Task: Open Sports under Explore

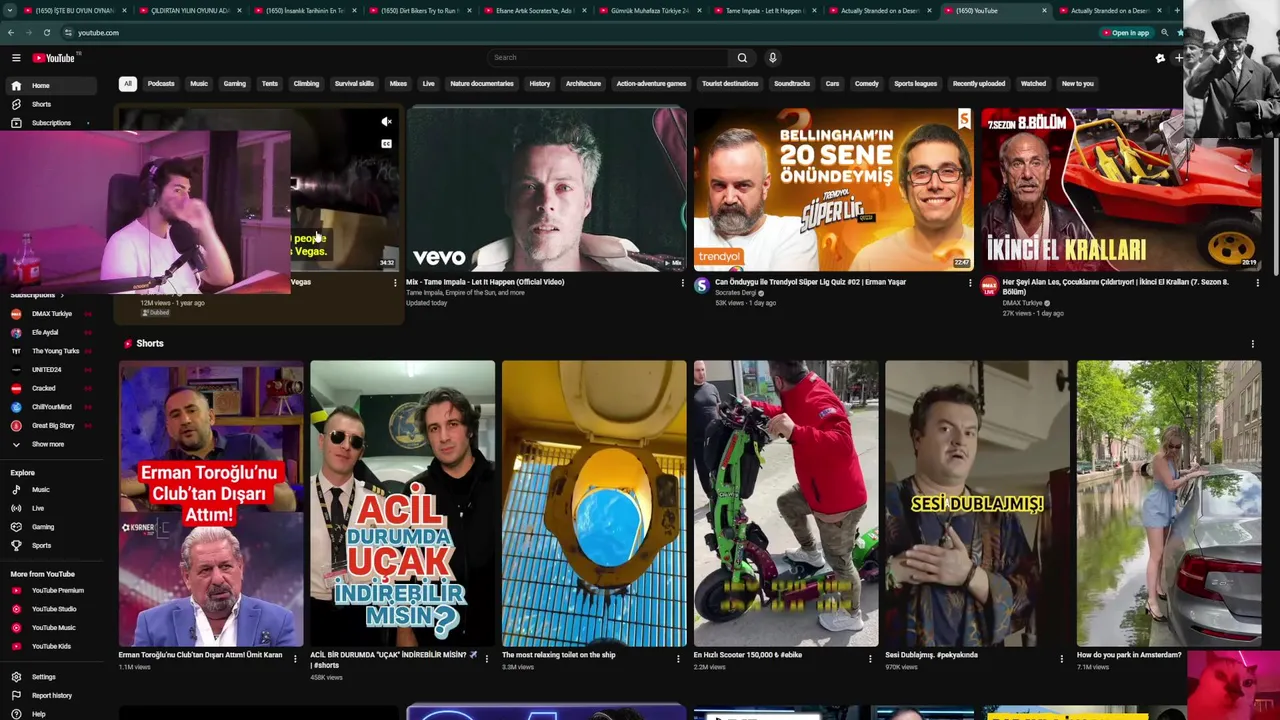Action: [41, 546]
